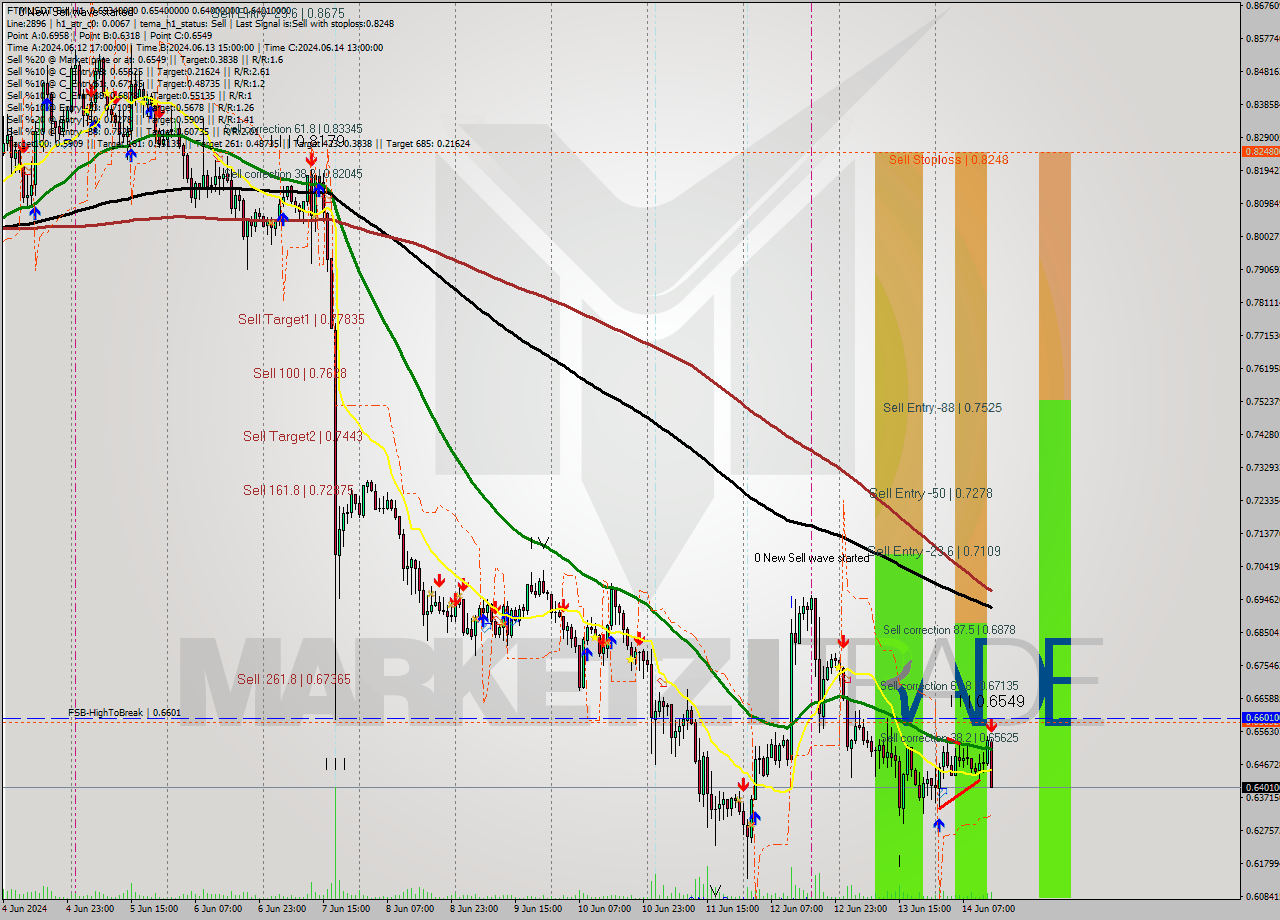Click the 'Sell Entry -23.6 | 0.8675' label at top
This screenshot has height=920, width=1280.
click(276, 12)
